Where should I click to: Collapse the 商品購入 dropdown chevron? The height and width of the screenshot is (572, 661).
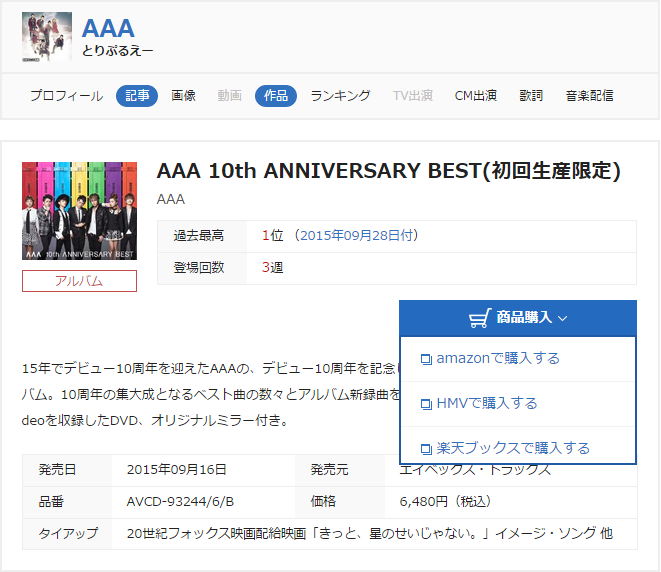point(562,318)
